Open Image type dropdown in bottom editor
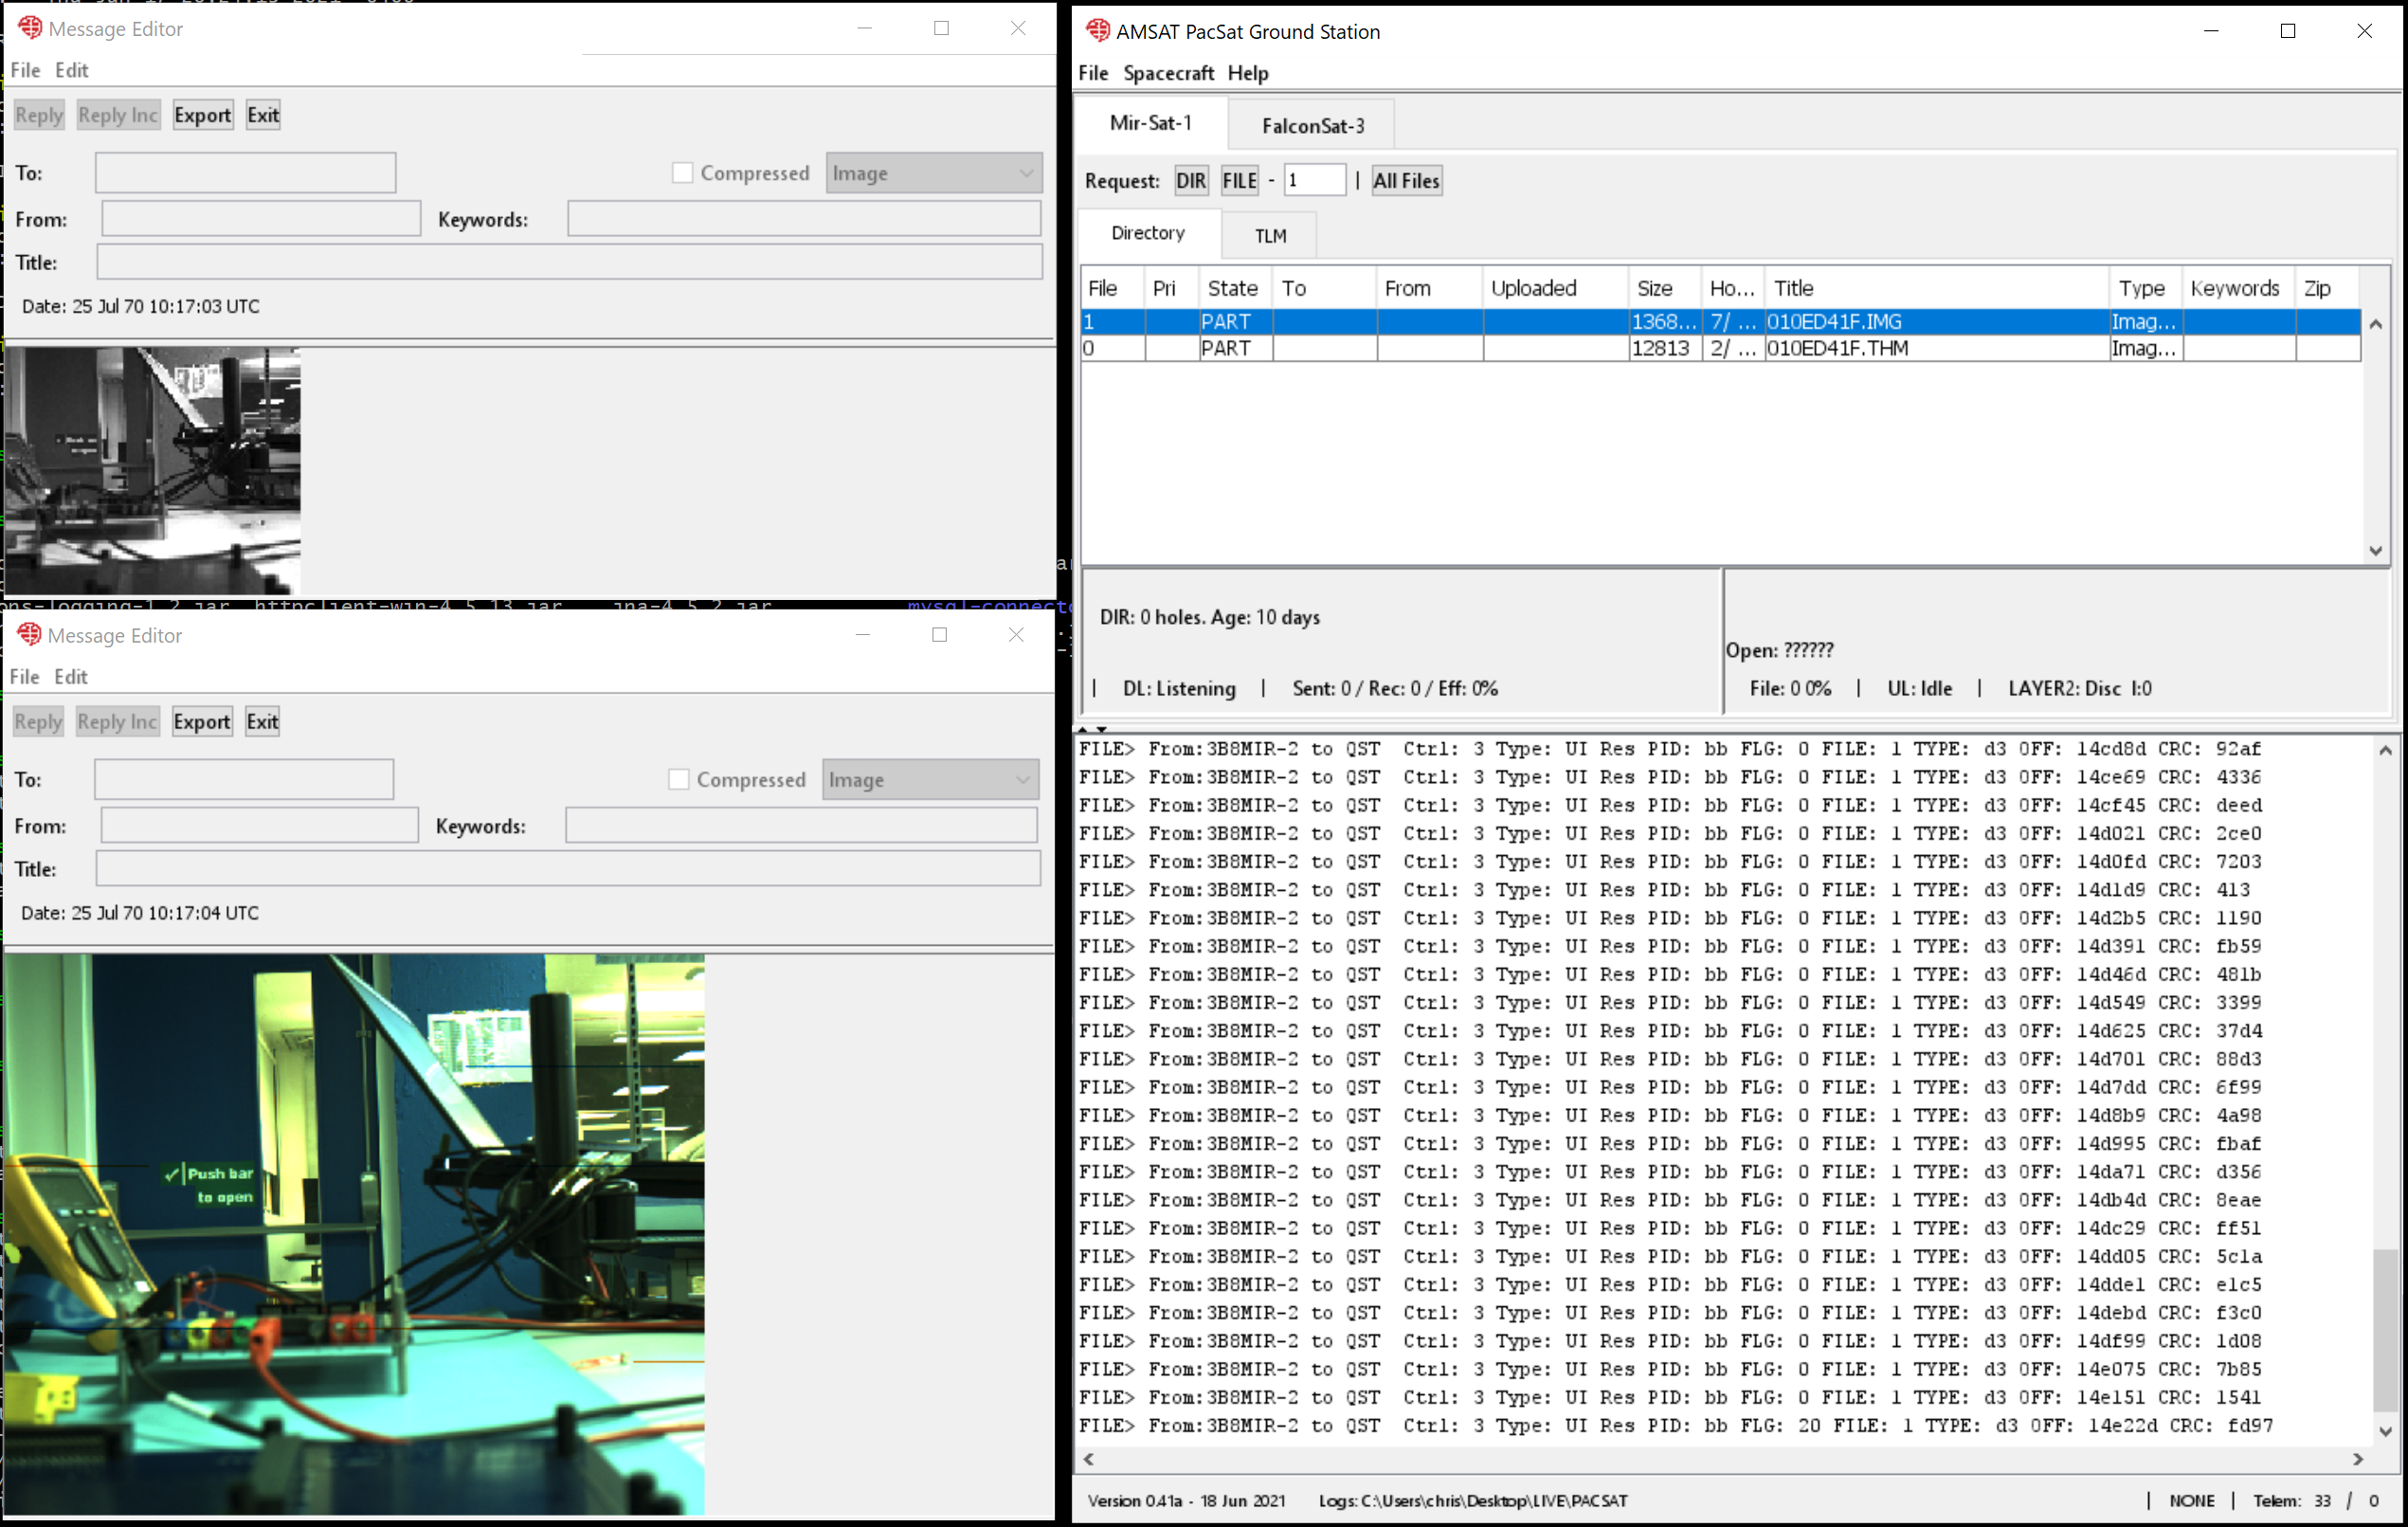This screenshot has width=2408, height=1527. 930,779
